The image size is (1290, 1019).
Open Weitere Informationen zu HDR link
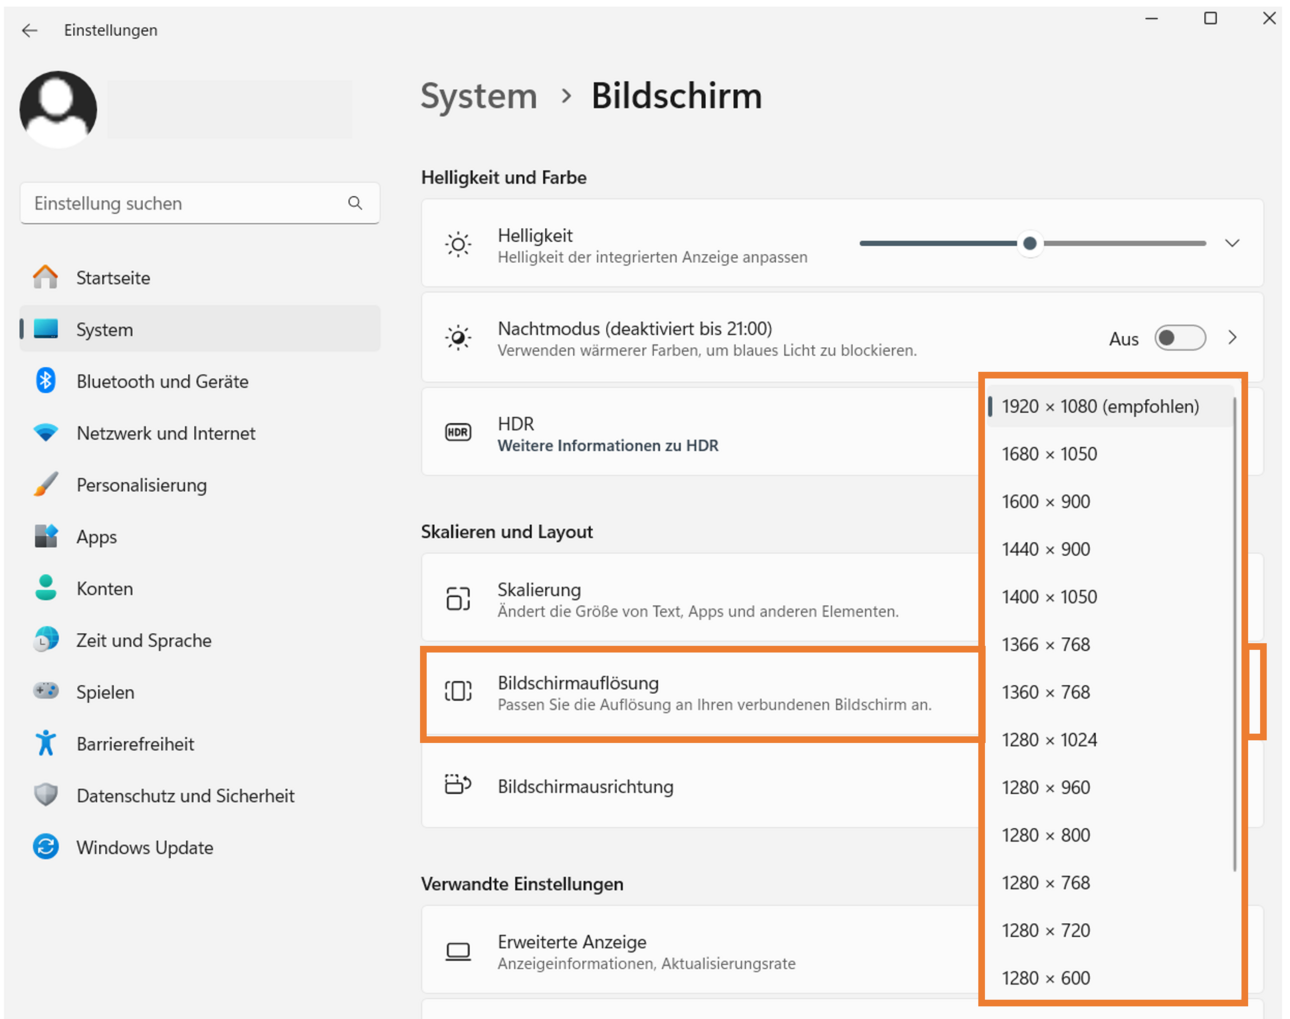pos(608,445)
